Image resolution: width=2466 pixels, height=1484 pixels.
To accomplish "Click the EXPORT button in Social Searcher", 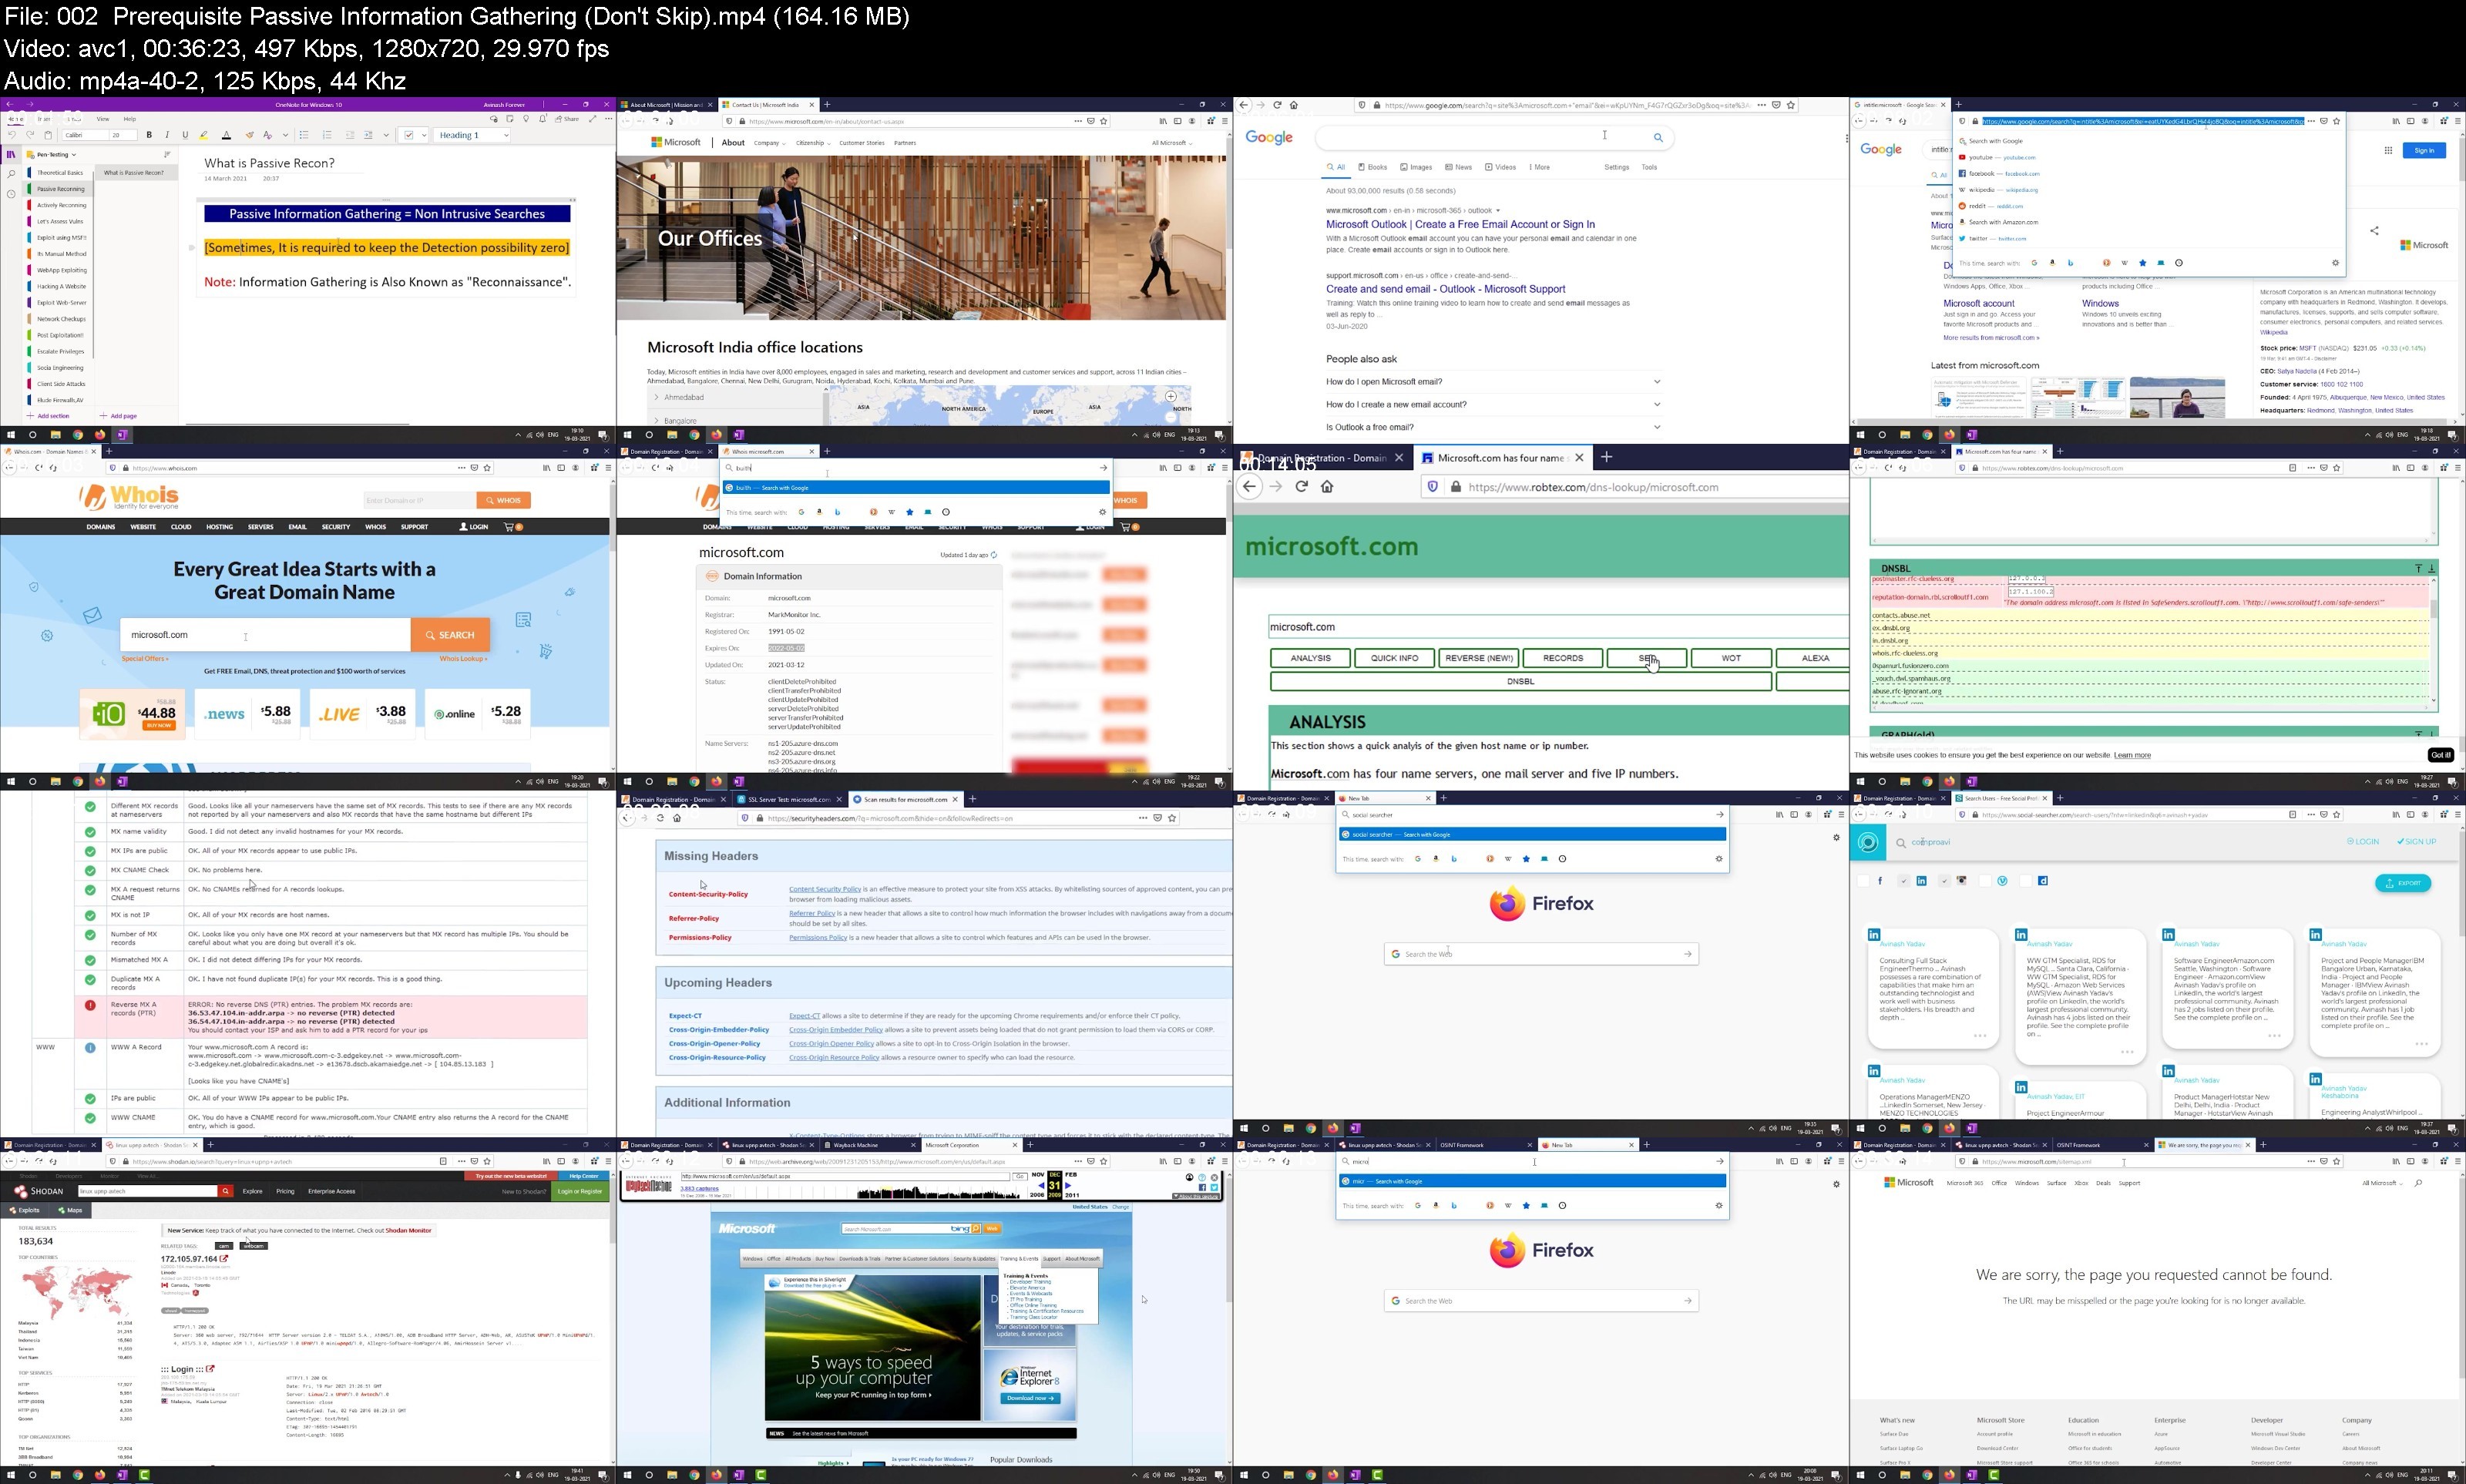I will point(2403,883).
